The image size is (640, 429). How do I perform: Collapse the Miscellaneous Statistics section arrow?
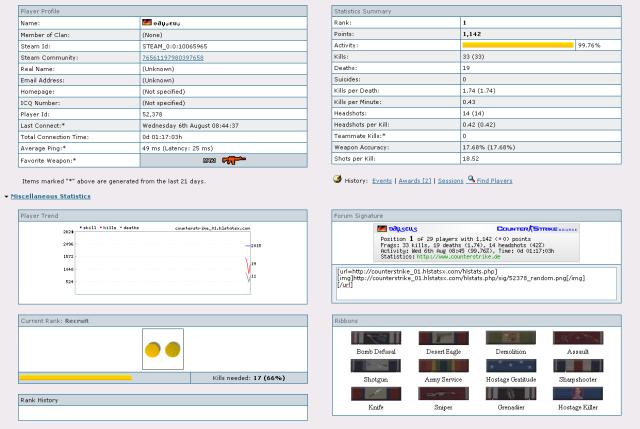6,197
